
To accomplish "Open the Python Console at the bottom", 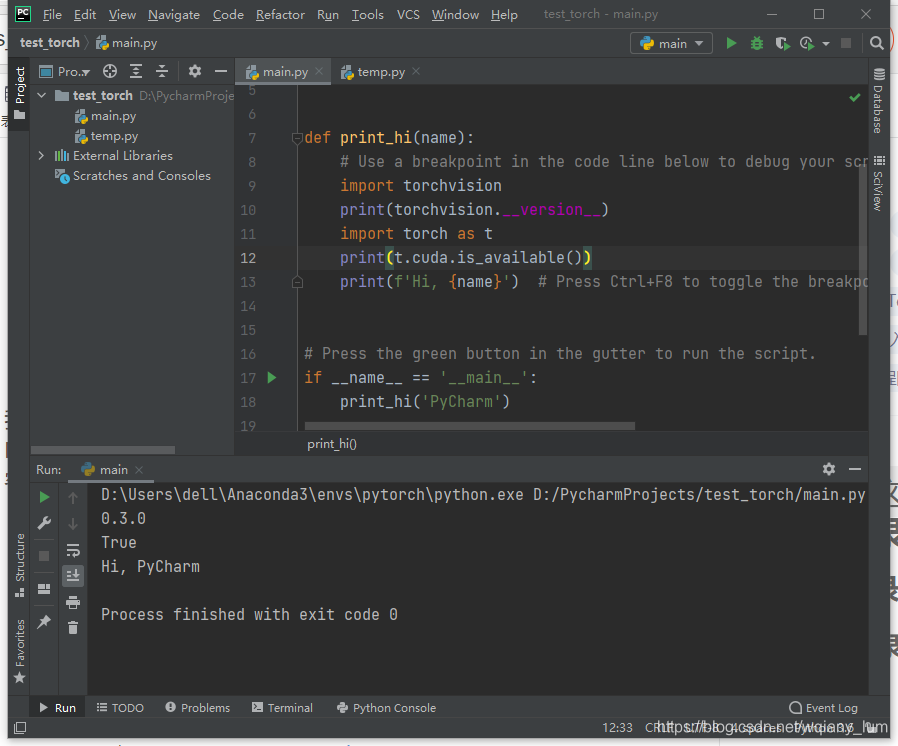I will [386, 707].
